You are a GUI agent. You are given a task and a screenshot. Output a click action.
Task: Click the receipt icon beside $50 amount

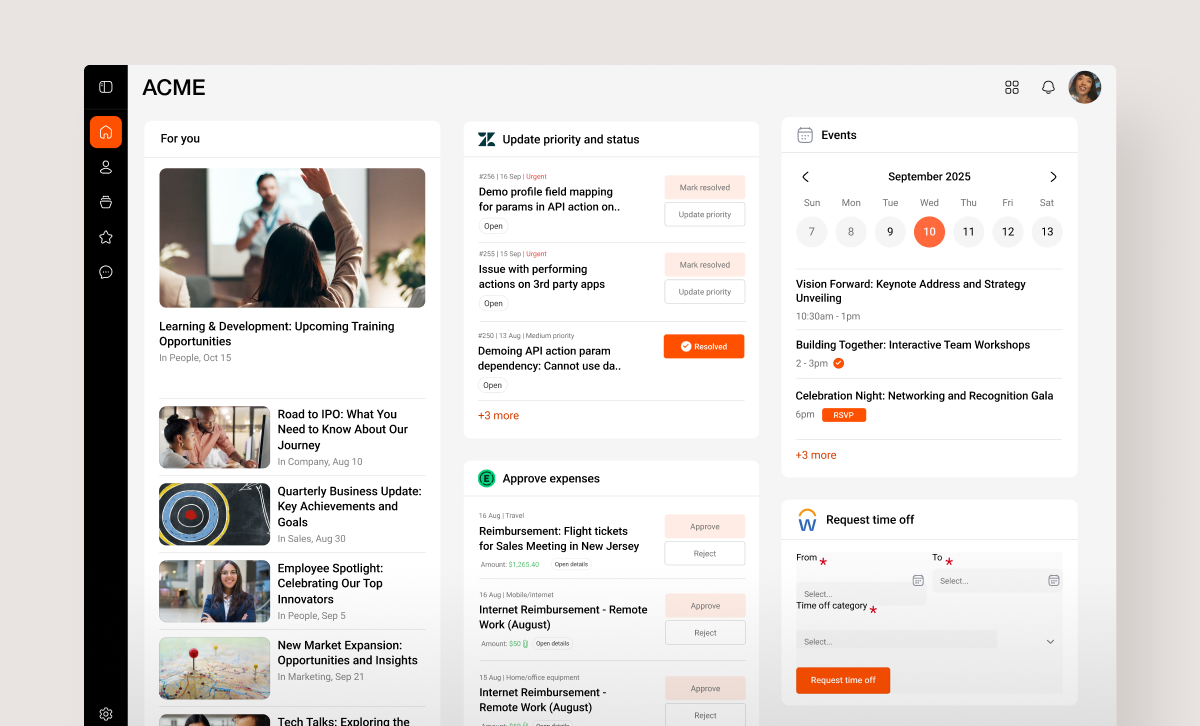[x=526, y=644]
